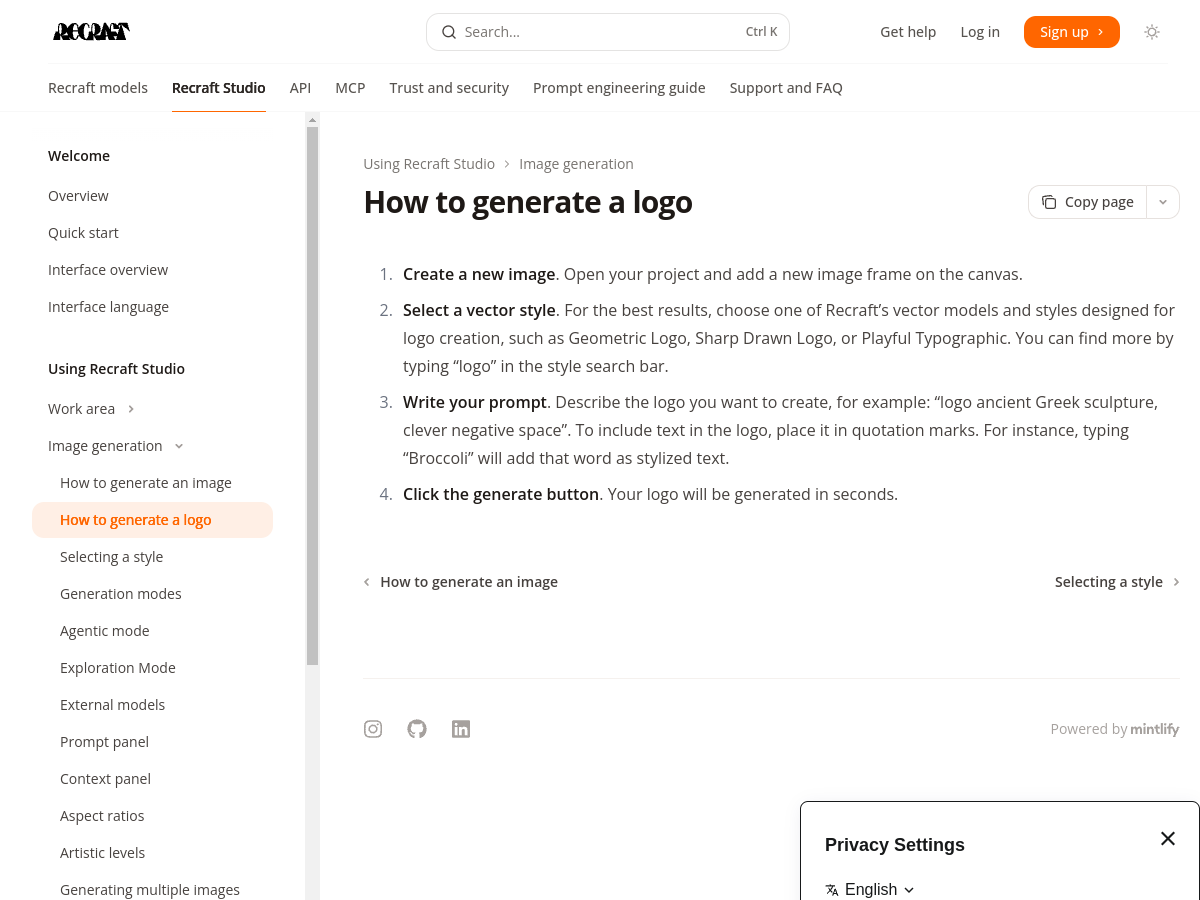Image resolution: width=1200 pixels, height=900 pixels.
Task: Click the Recraft logo
Action: 91,32
